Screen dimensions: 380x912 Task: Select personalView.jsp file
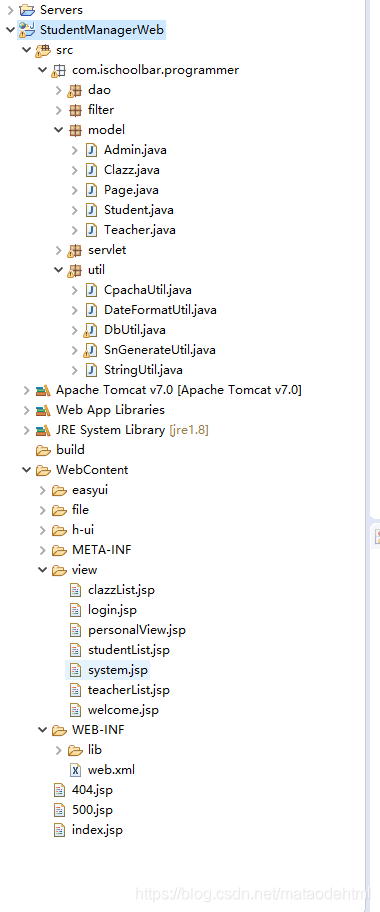pos(137,630)
